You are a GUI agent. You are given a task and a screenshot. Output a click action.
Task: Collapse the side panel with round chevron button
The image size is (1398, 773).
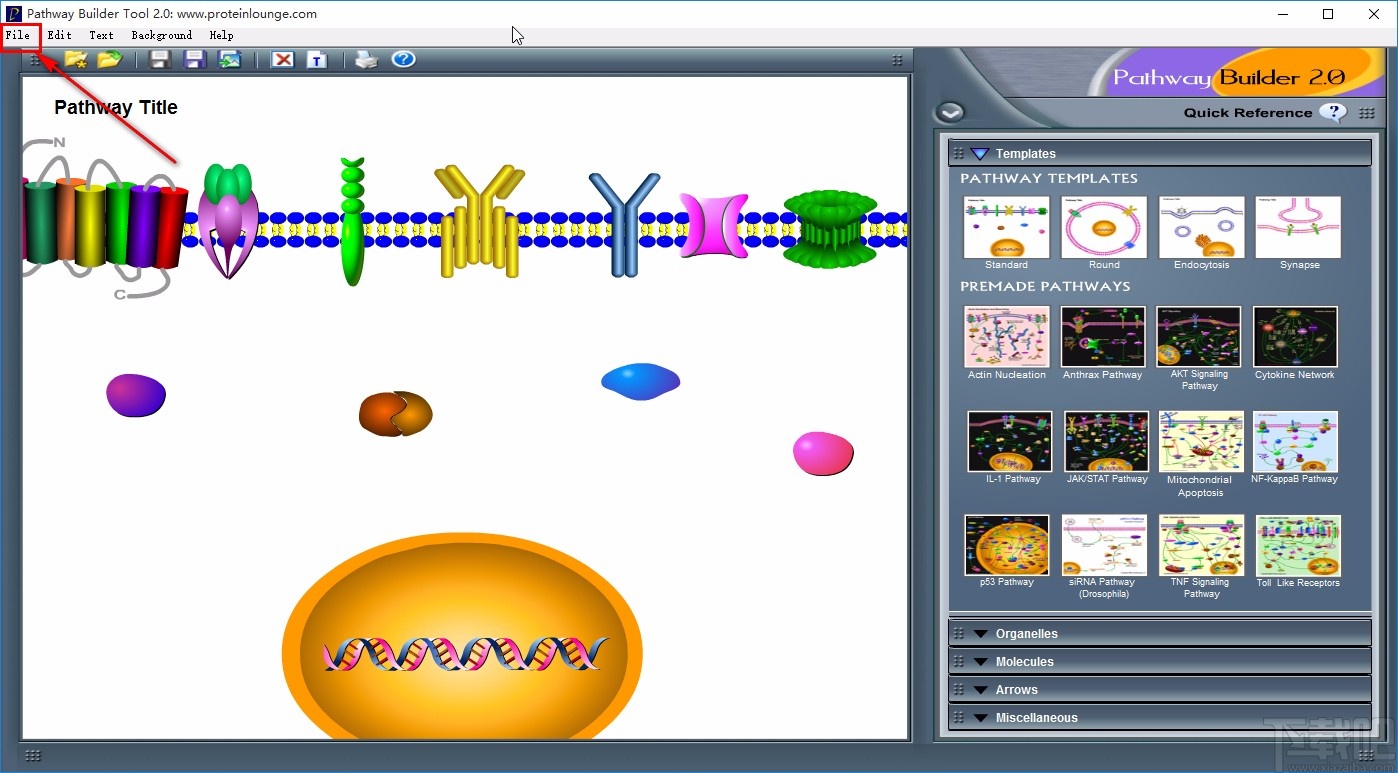click(x=950, y=112)
